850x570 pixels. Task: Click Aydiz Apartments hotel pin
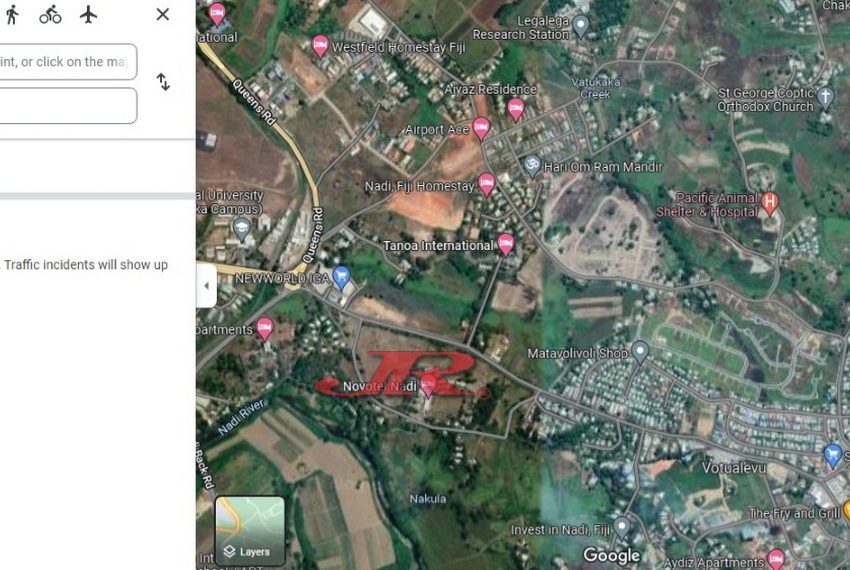(x=776, y=559)
